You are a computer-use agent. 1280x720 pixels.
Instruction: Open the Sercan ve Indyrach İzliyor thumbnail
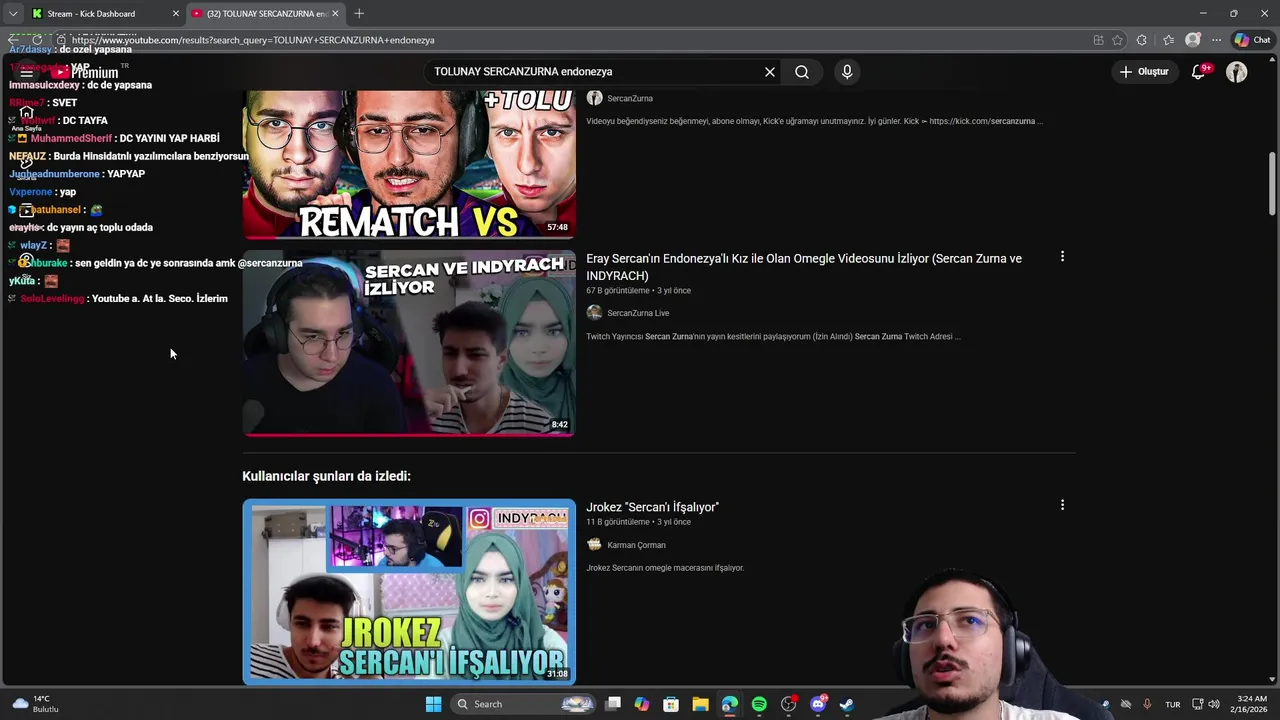pyautogui.click(x=409, y=343)
